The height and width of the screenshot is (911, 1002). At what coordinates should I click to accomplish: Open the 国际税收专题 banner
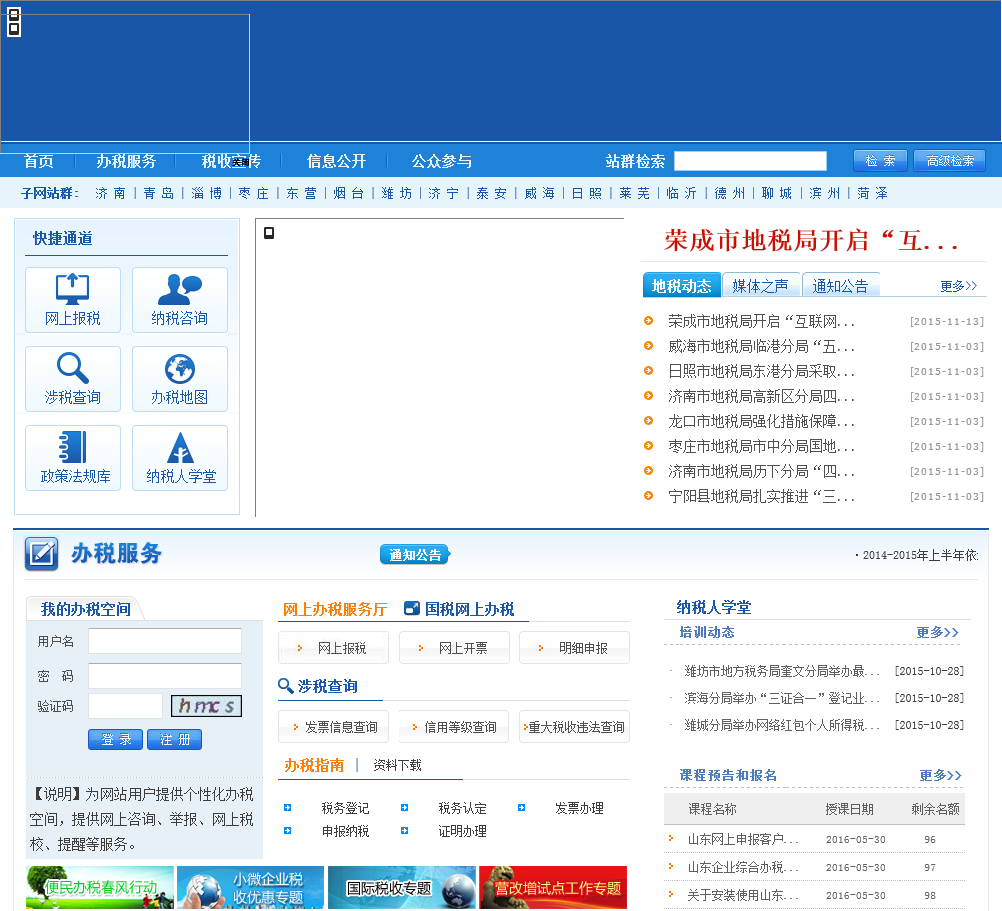402,887
